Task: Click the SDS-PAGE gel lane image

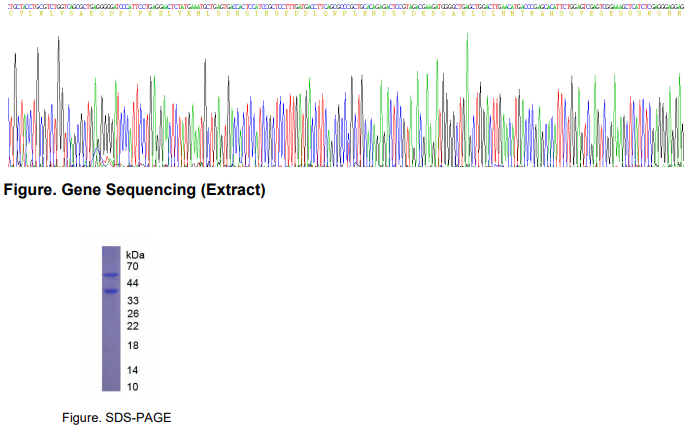Action: tap(111, 319)
